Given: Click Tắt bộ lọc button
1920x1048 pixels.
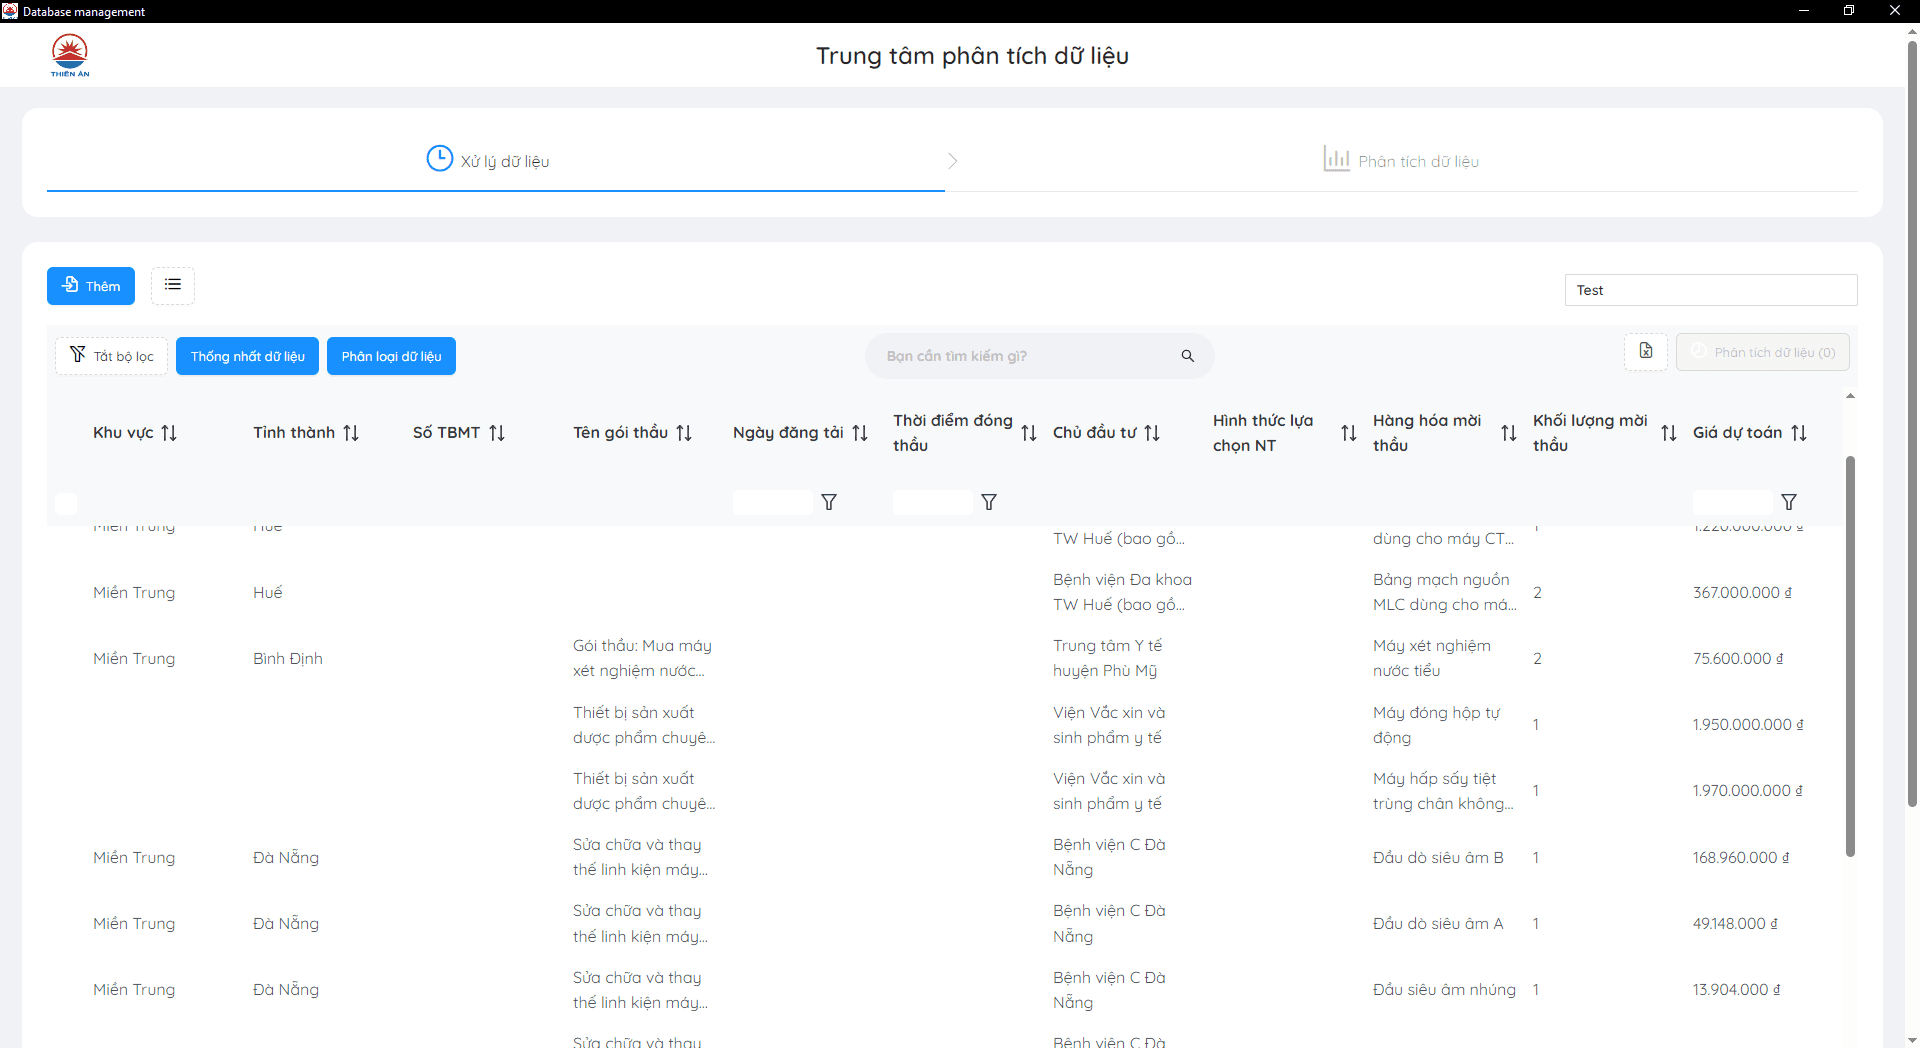Looking at the screenshot, I should click(x=112, y=356).
